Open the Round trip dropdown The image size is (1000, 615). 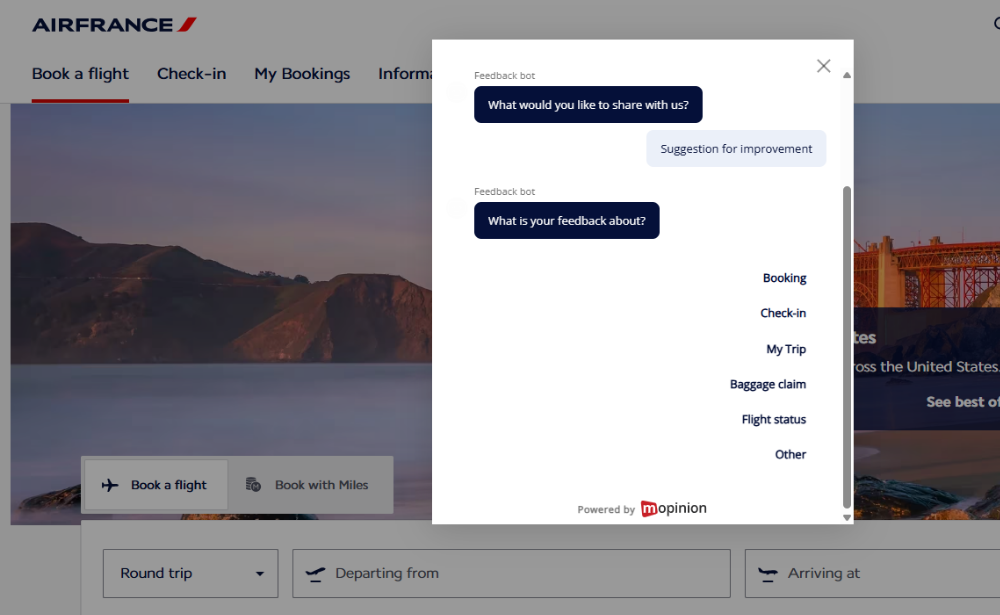click(x=190, y=573)
